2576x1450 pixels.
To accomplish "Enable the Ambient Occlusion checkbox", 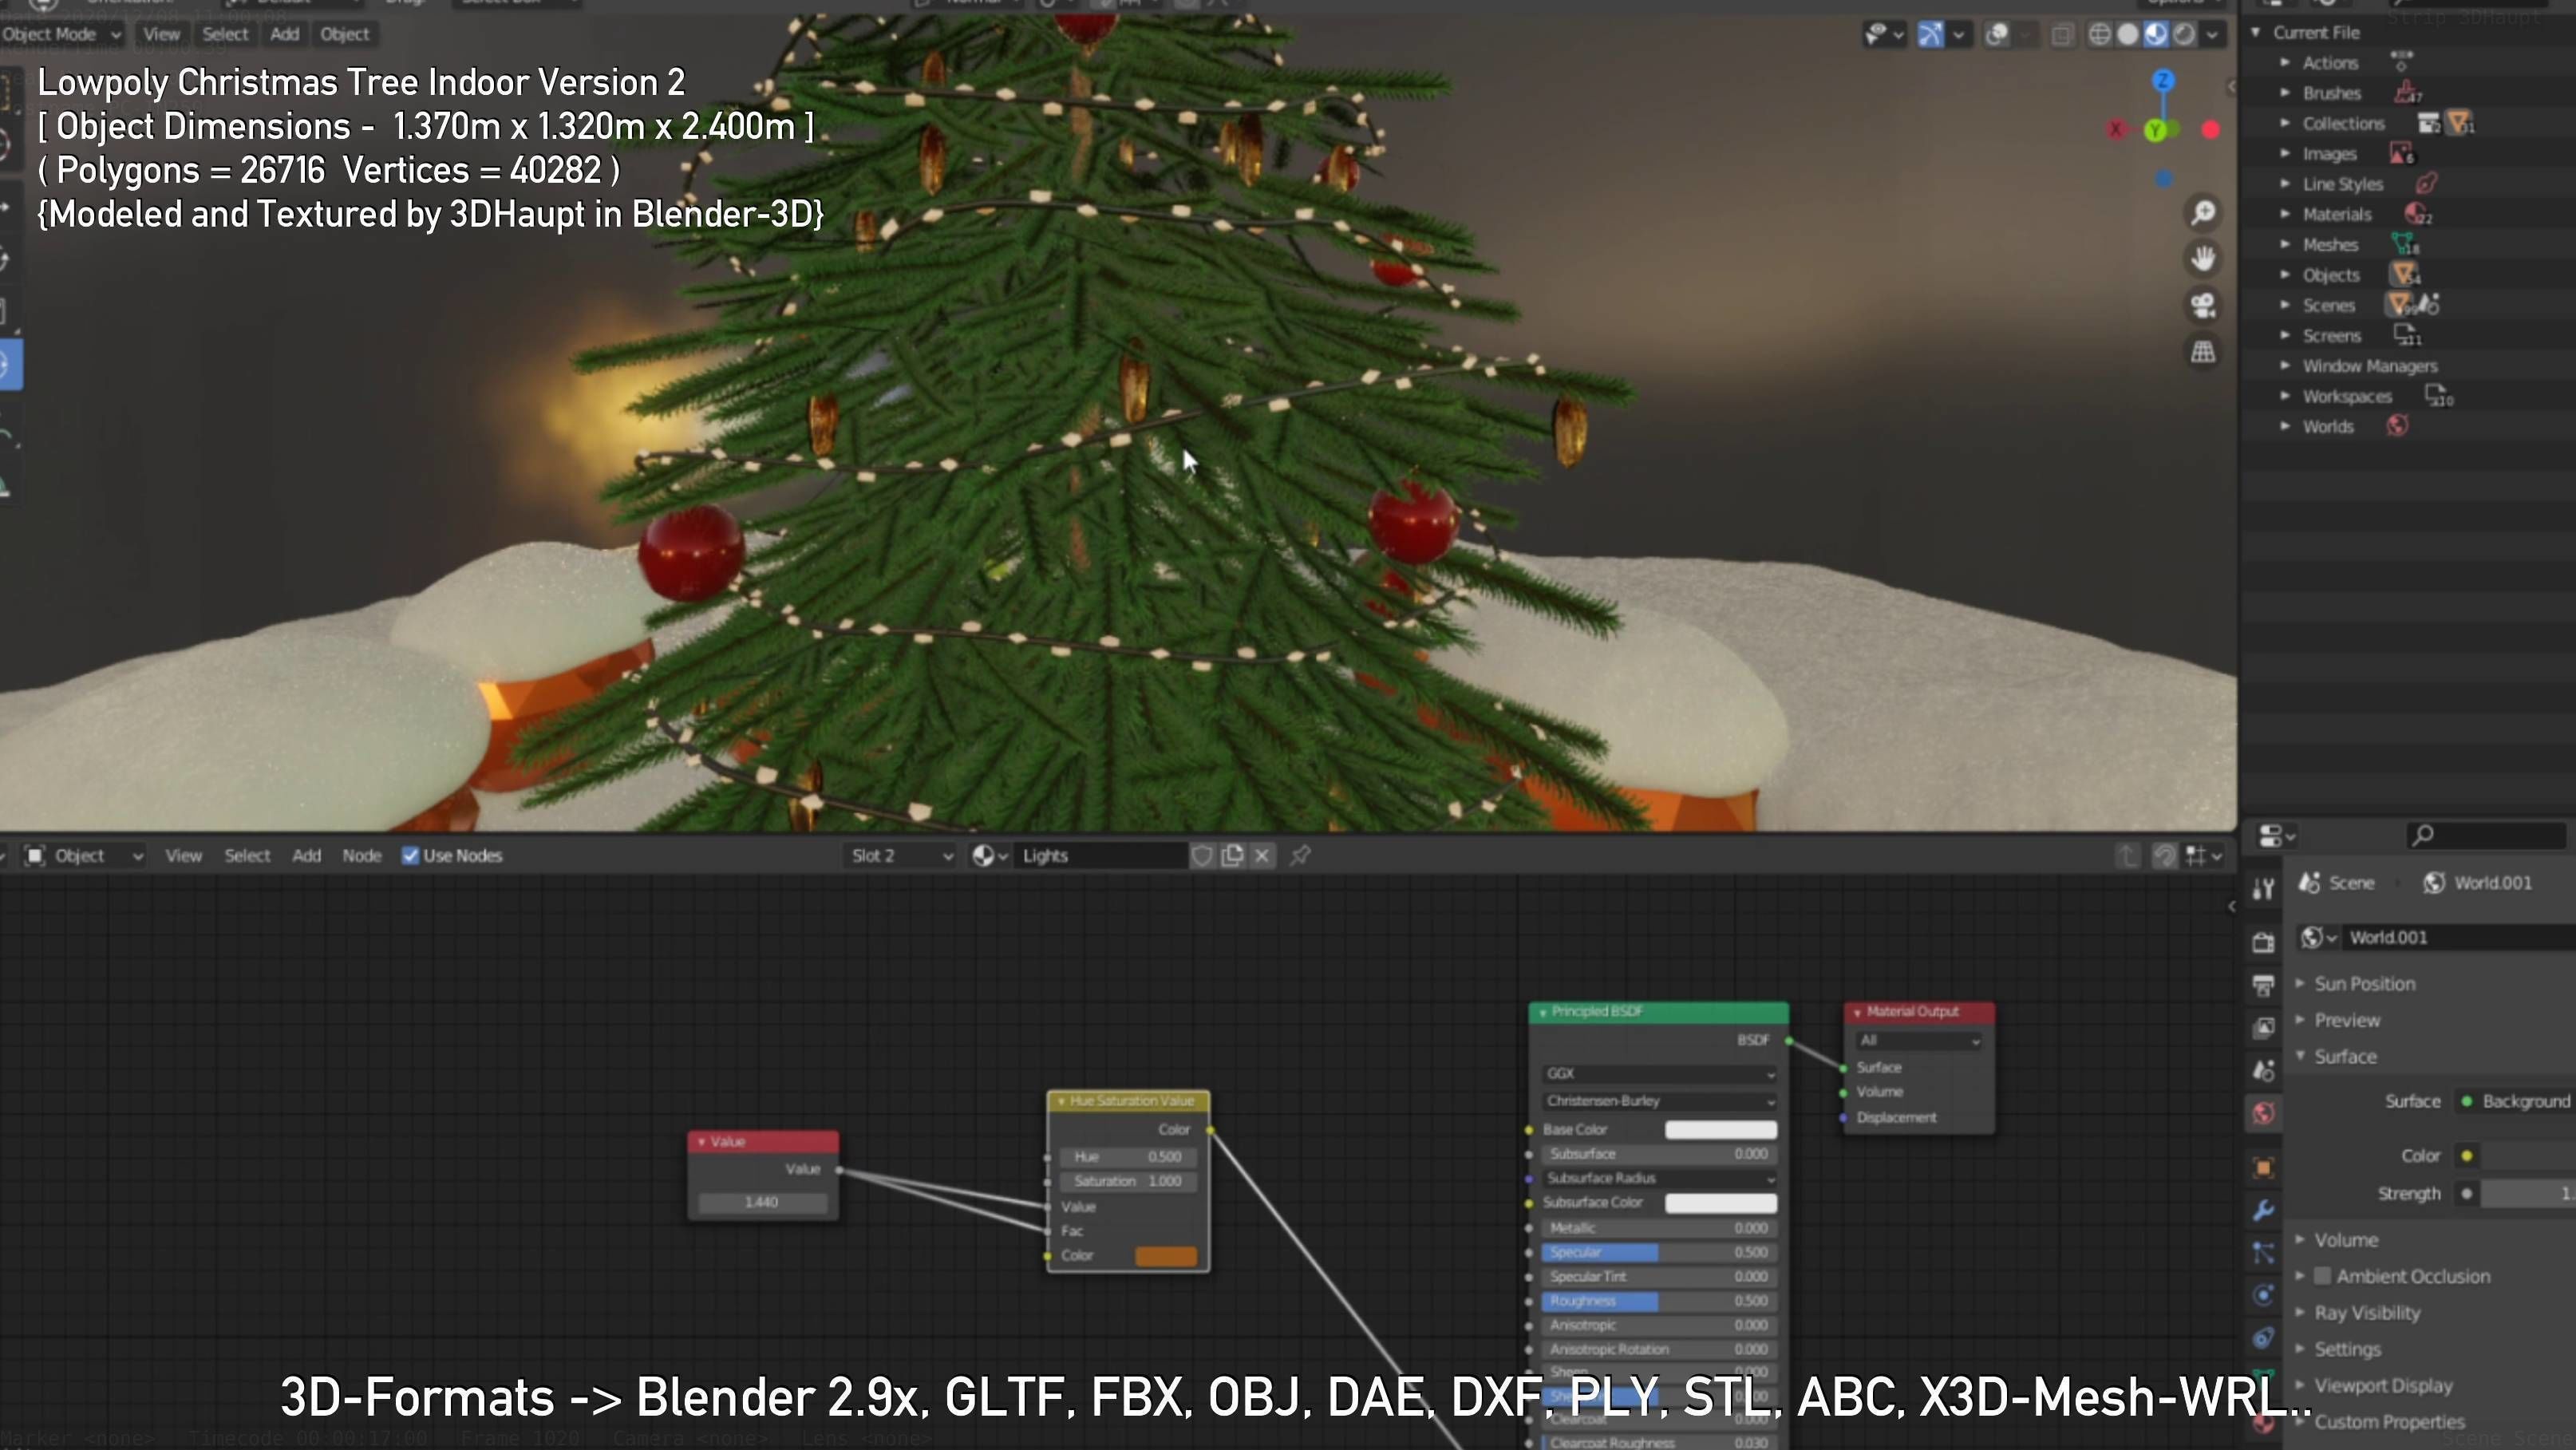I will [2323, 1276].
